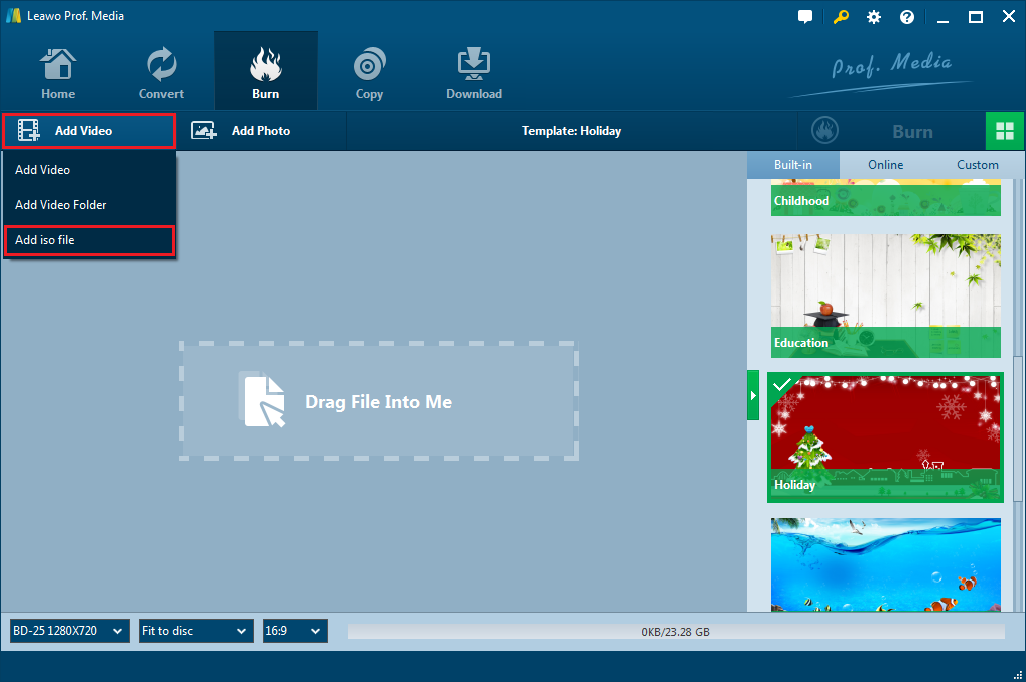This screenshot has width=1026, height=682.
Task: Select the Burn module tab
Action: pos(266,73)
